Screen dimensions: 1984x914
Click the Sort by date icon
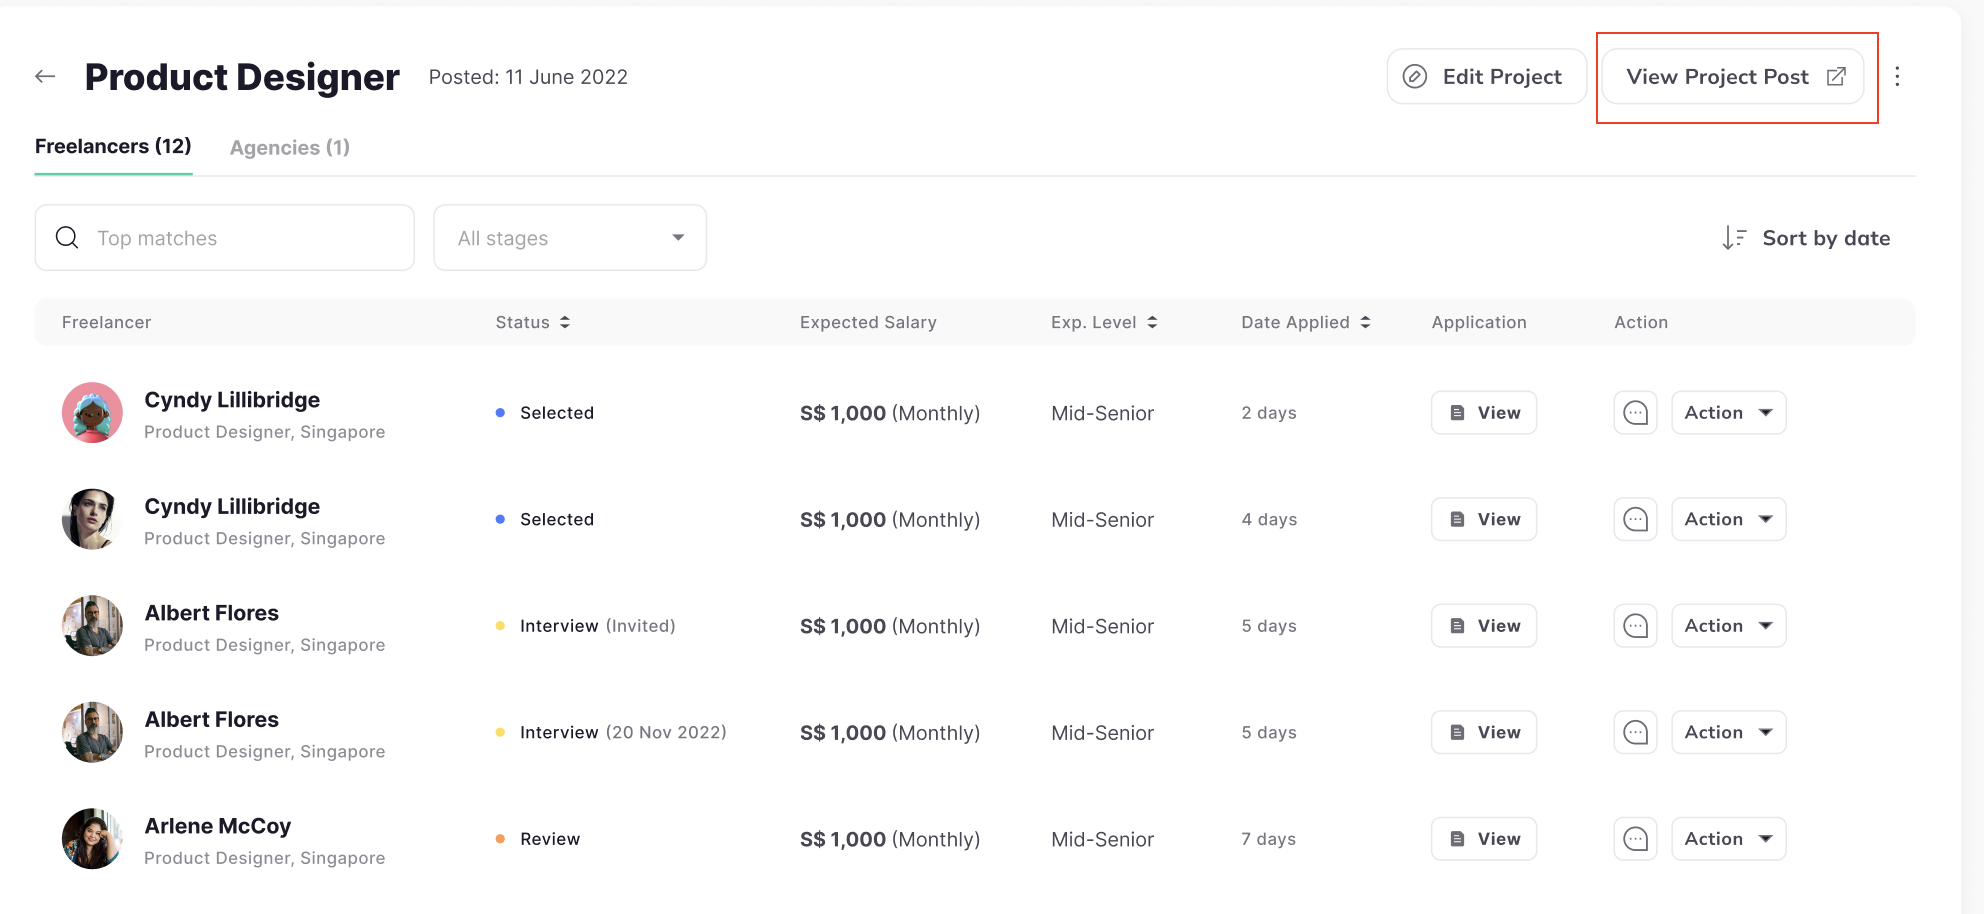(x=1734, y=238)
